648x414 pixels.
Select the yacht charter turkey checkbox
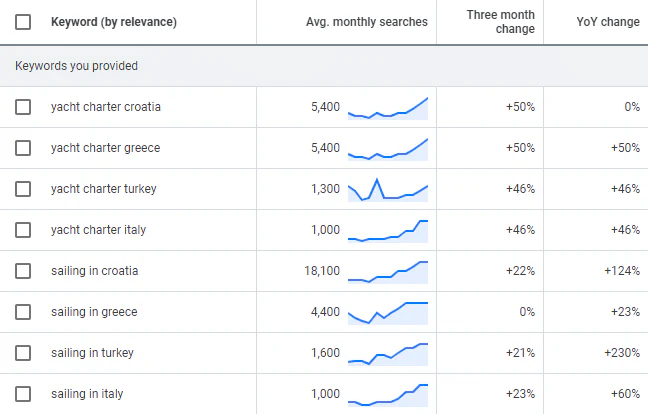[23, 189]
